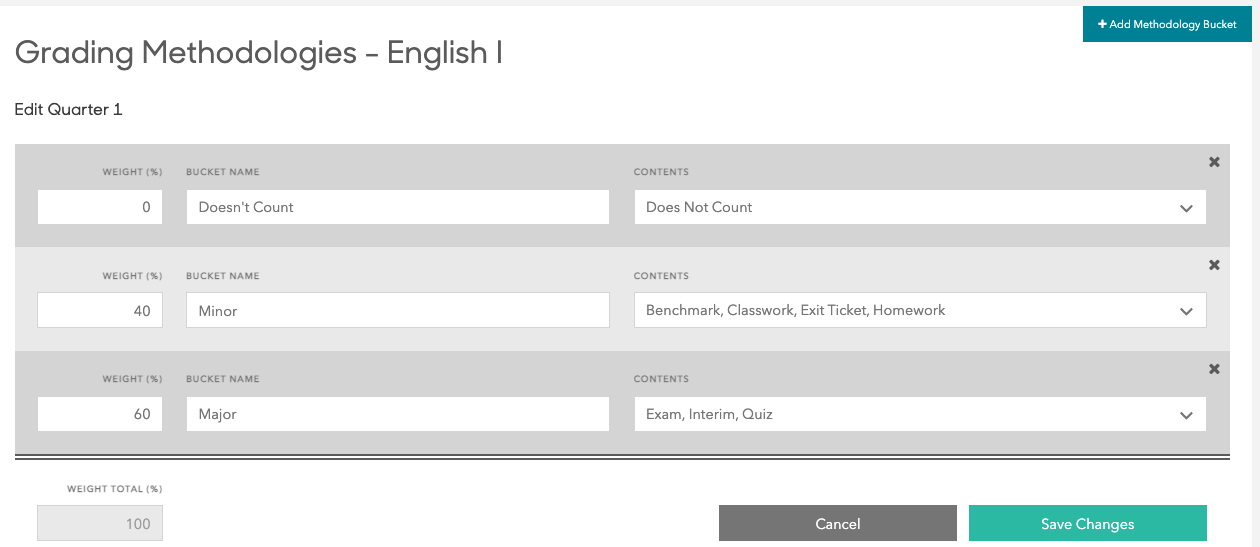Cancel editing the grading methodology

[x=837, y=523]
